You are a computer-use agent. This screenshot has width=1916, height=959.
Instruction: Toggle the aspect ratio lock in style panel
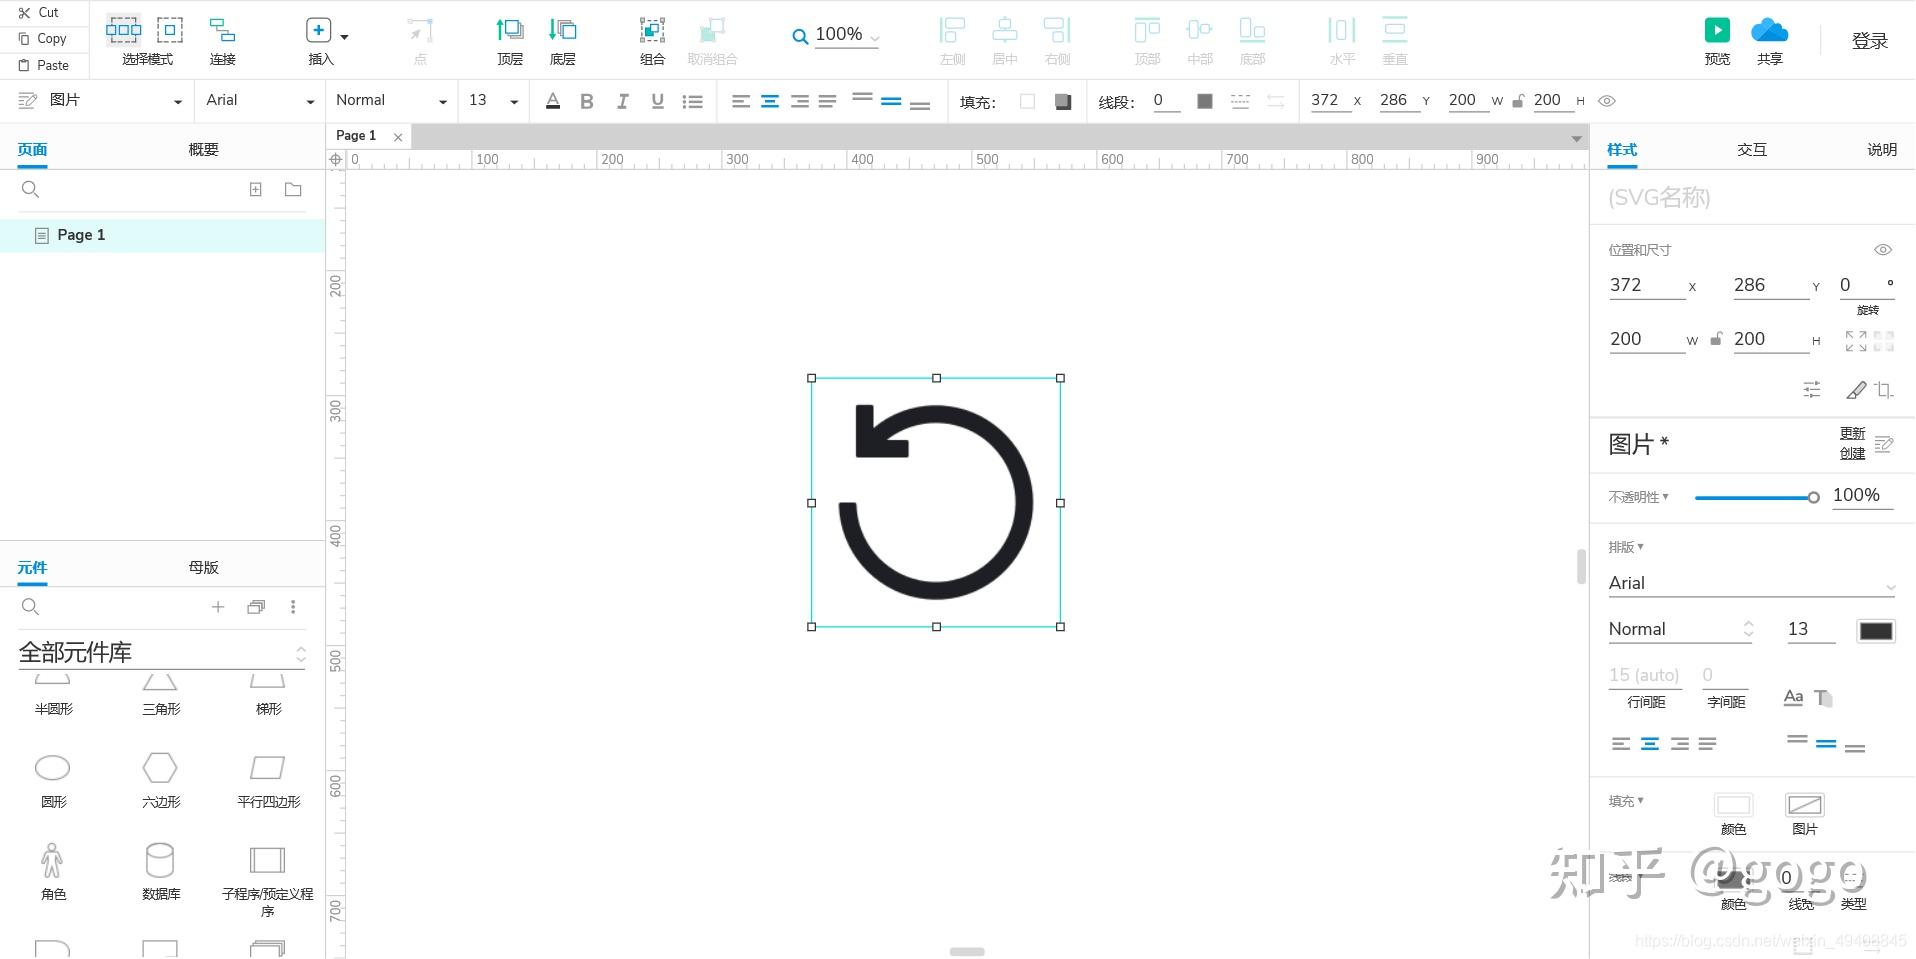(1716, 339)
